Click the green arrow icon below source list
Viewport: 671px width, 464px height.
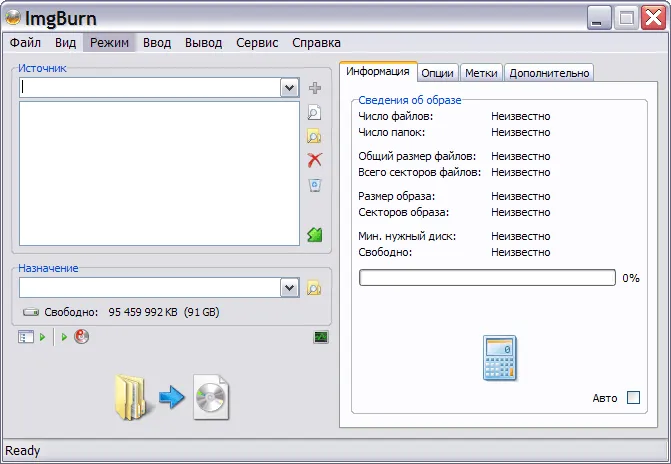[x=315, y=235]
